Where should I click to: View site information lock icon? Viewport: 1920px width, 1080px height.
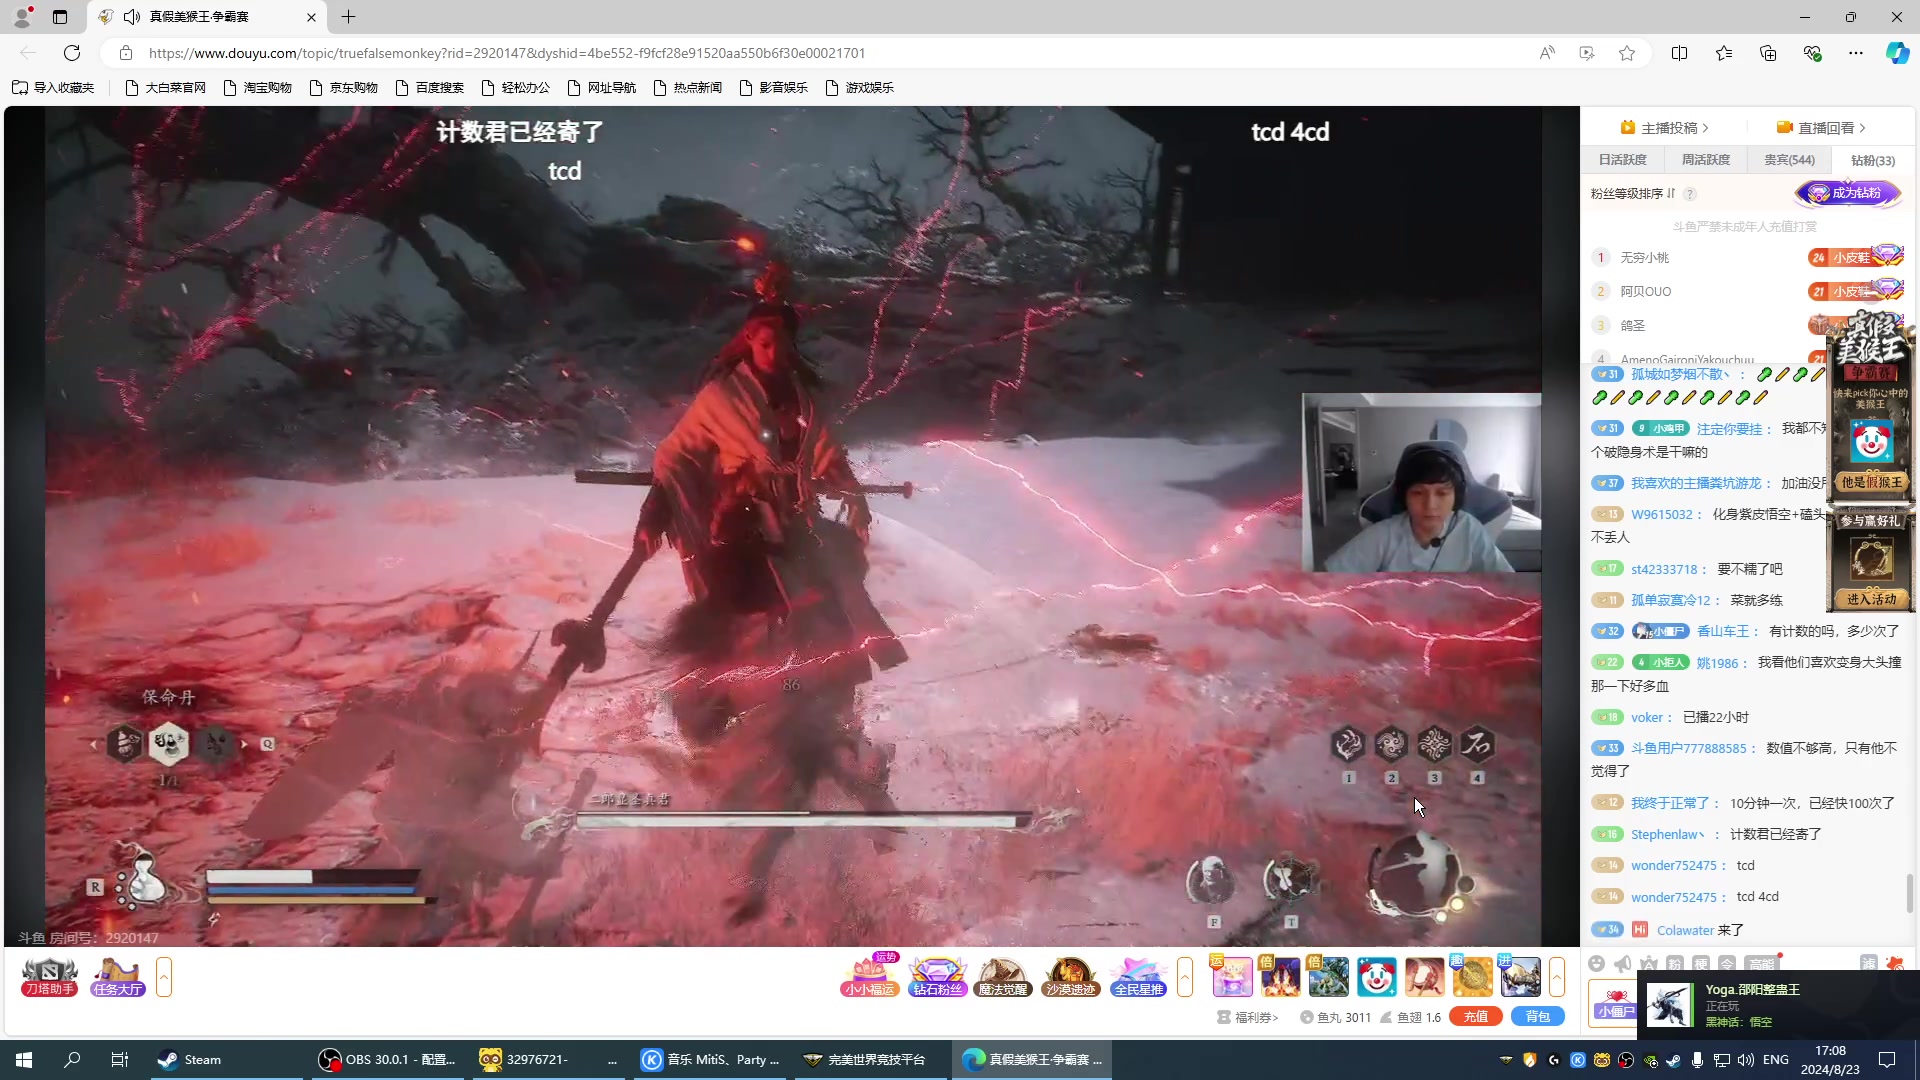(x=125, y=53)
